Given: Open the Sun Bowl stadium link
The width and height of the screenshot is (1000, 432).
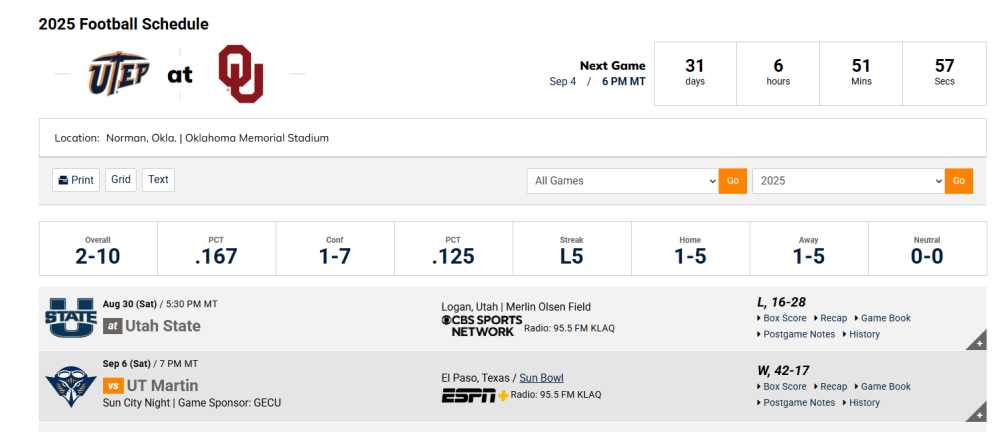Looking at the screenshot, I should [x=541, y=378].
